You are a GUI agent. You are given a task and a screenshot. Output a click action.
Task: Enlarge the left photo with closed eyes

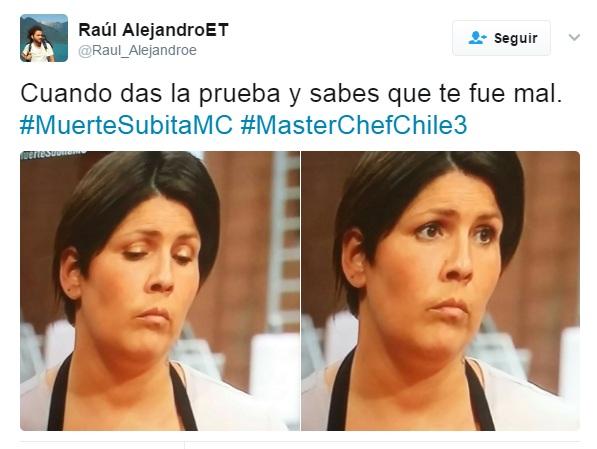point(160,291)
